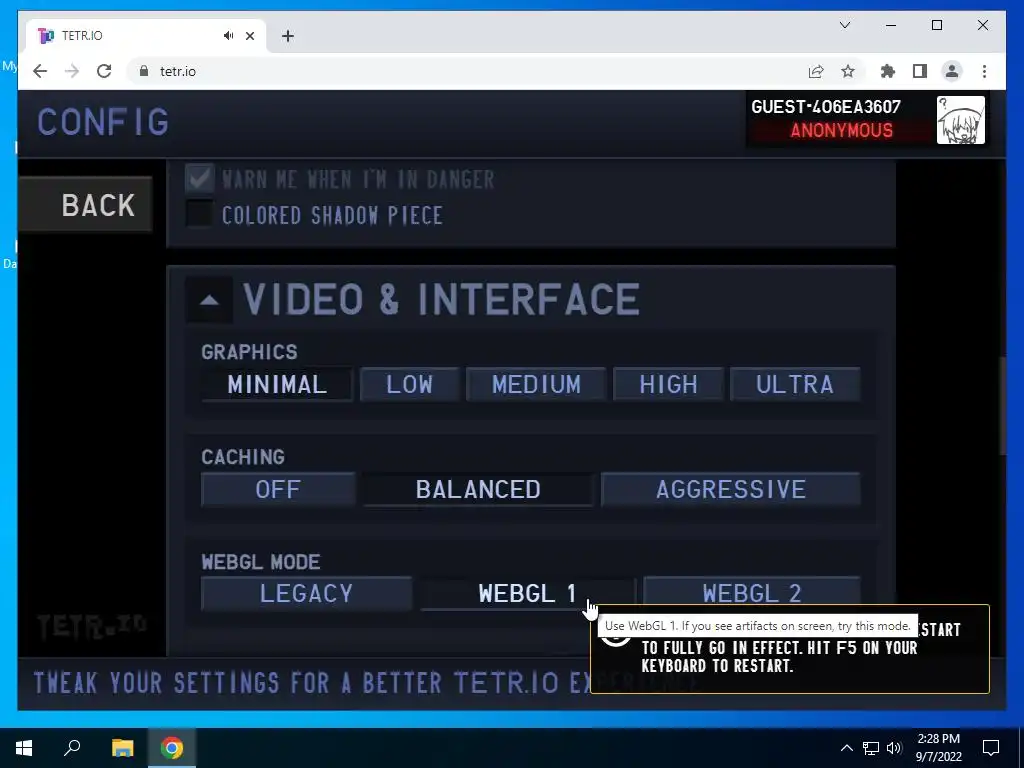
Task: Open Chrome profile avatar menu
Action: tap(952, 71)
